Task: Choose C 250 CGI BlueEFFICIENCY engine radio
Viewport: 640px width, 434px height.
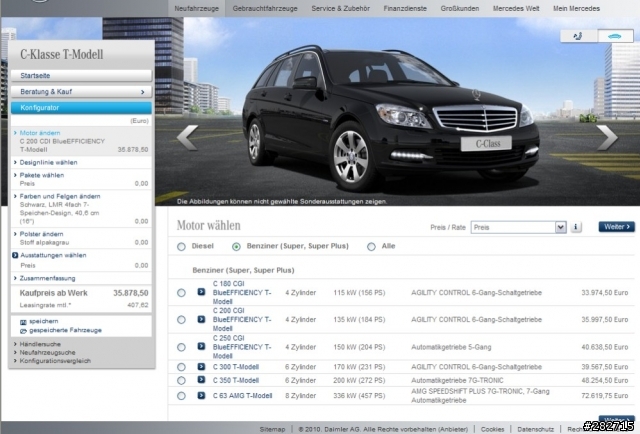Action: tap(181, 347)
